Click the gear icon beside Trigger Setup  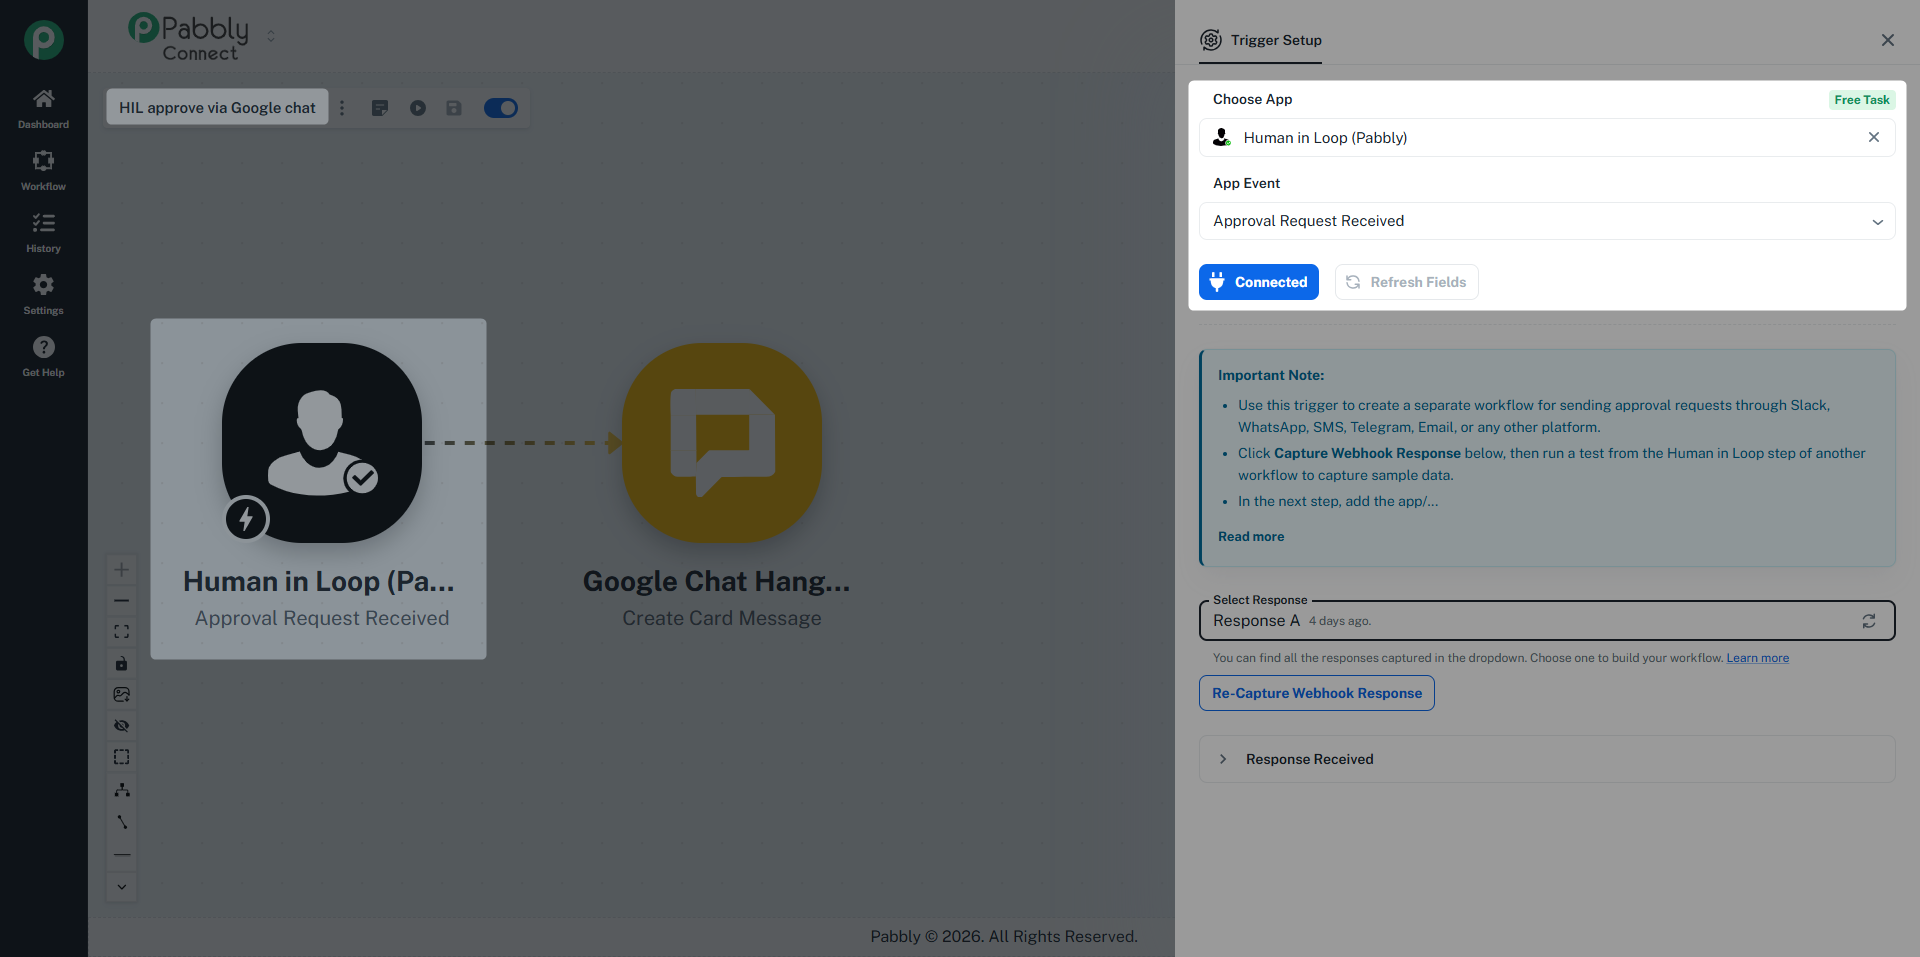[x=1211, y=40]
